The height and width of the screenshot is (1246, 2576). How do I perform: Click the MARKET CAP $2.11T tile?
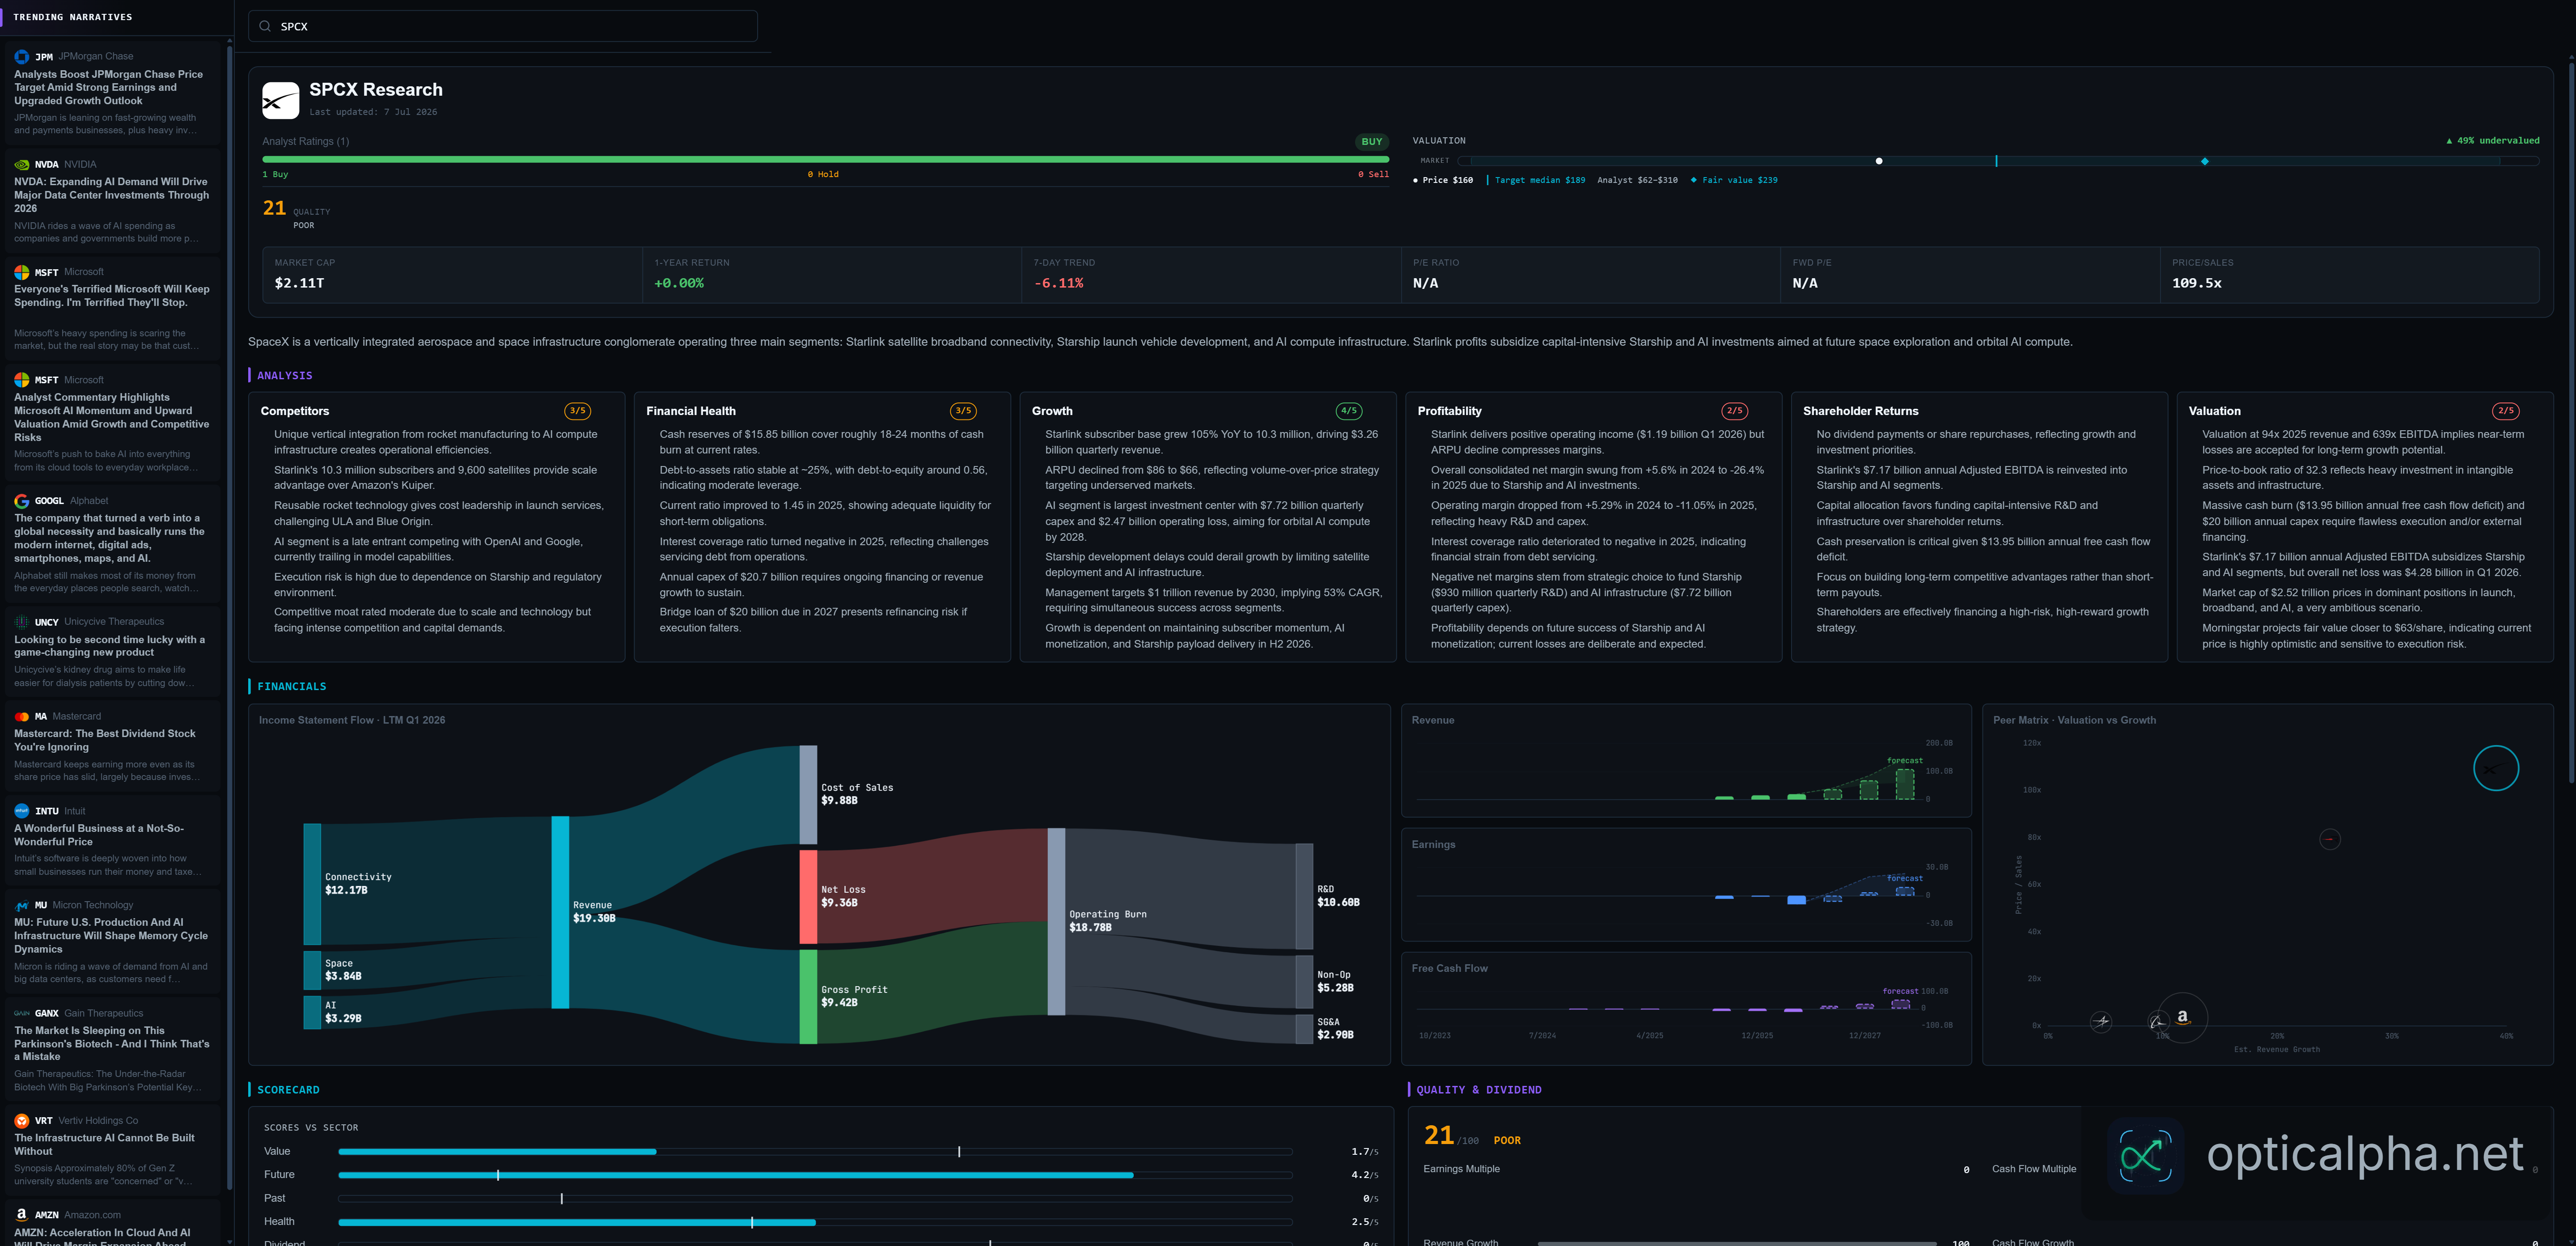coord(452,275)
